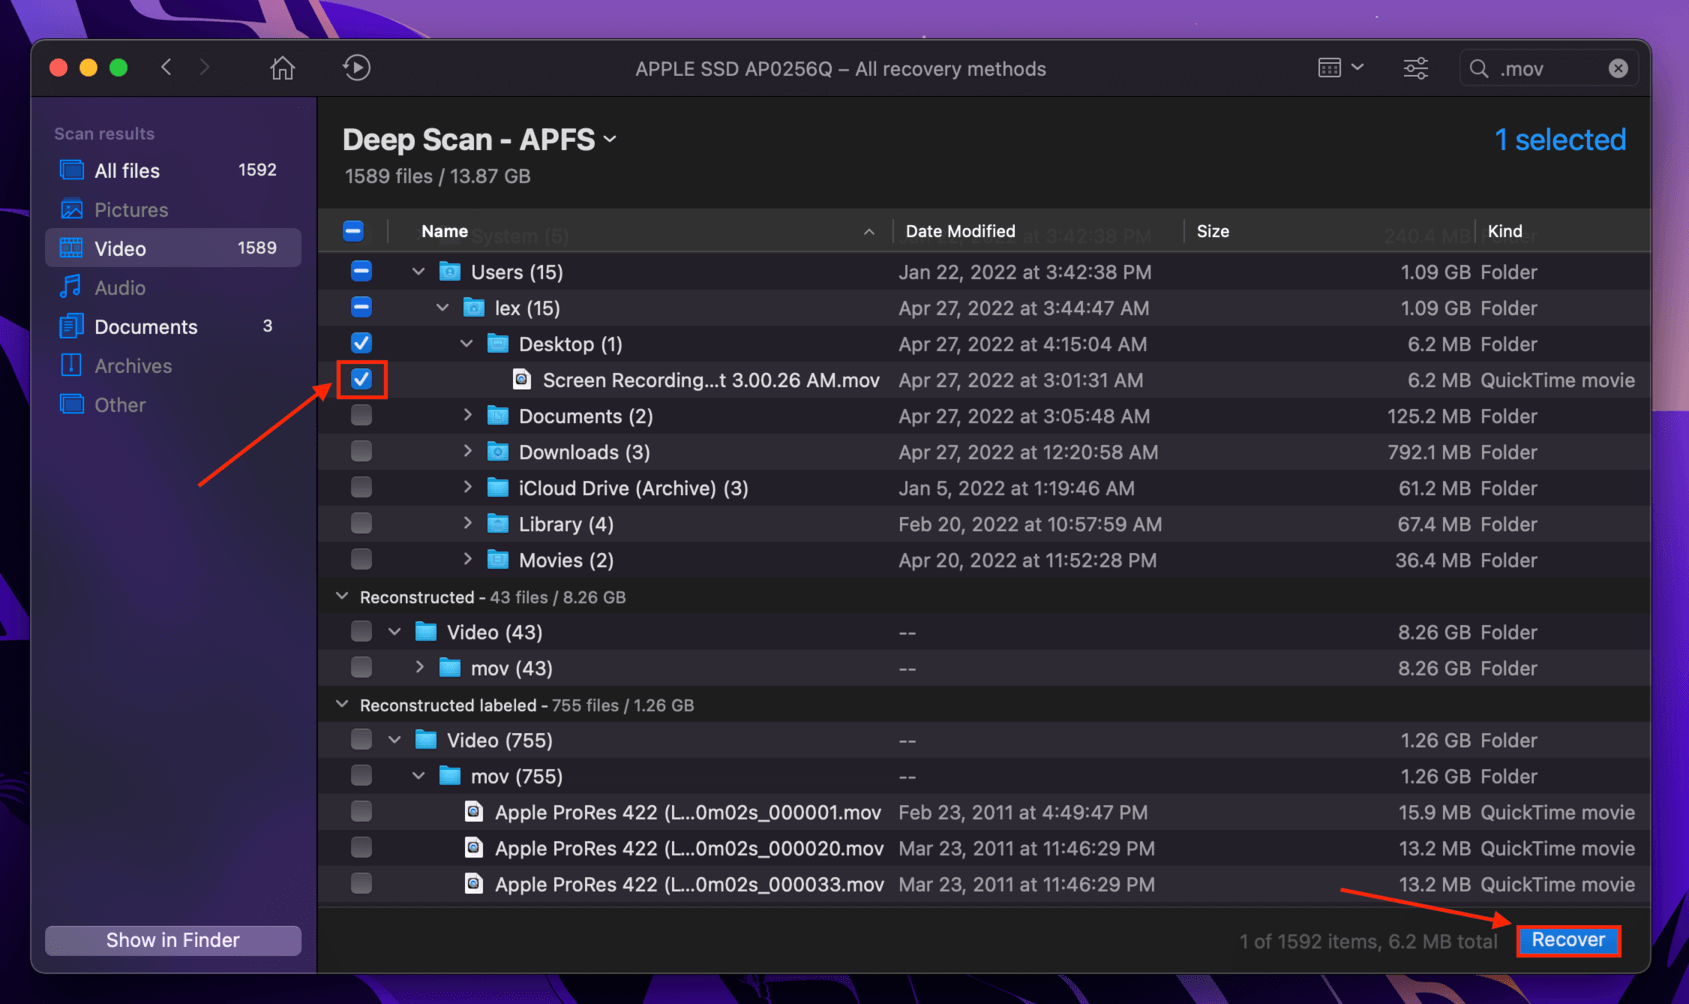Check the Apple ProRes 000020.mov checkbox
1689x1004 pixels.
click(361, 847)
